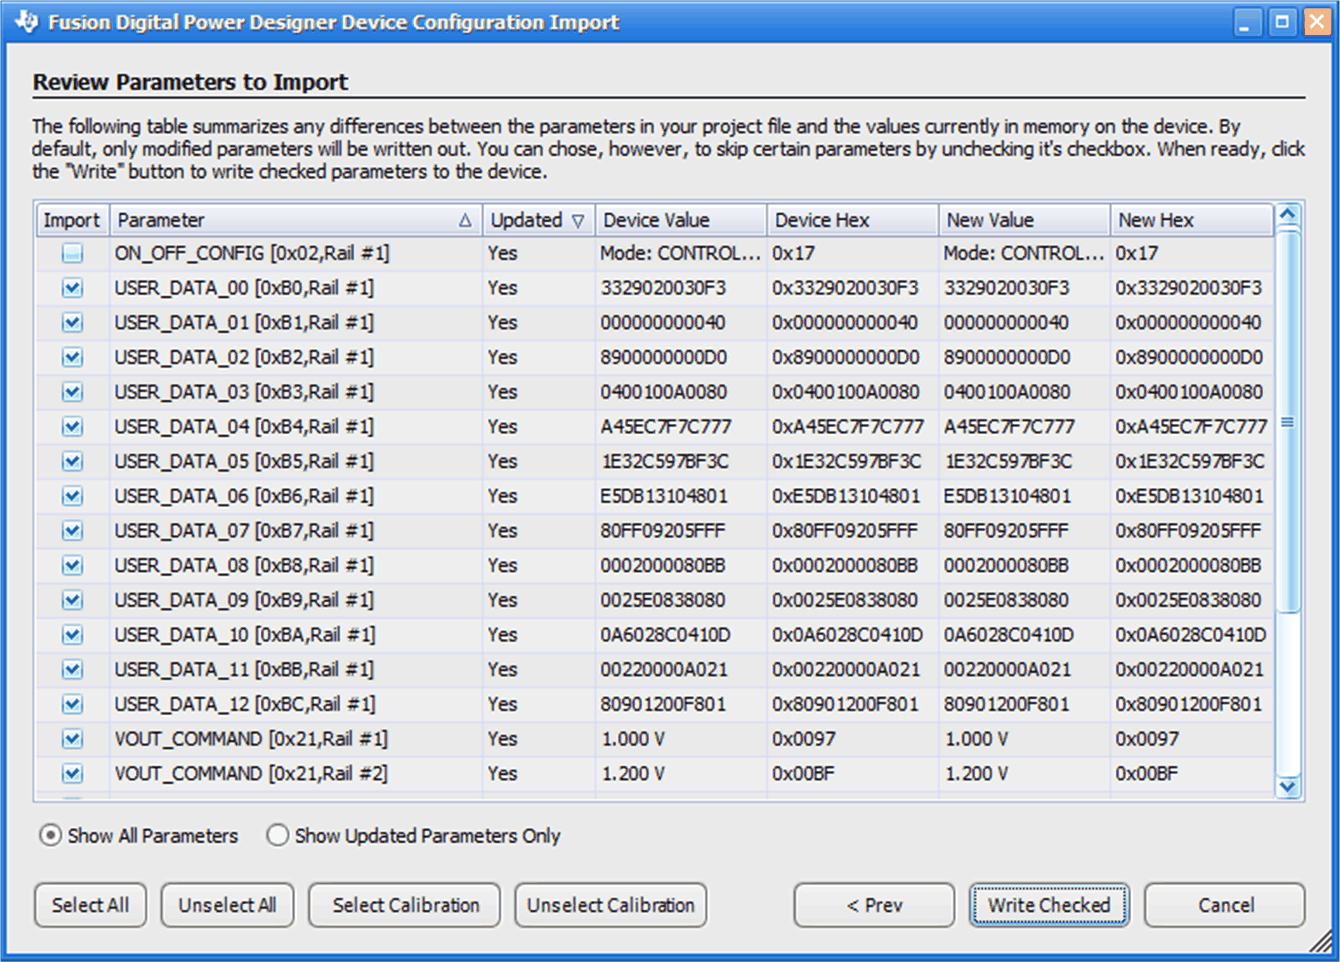1340x962 pixels.
Task: Click the Unselect All button
Action: [x=227, y=905]
